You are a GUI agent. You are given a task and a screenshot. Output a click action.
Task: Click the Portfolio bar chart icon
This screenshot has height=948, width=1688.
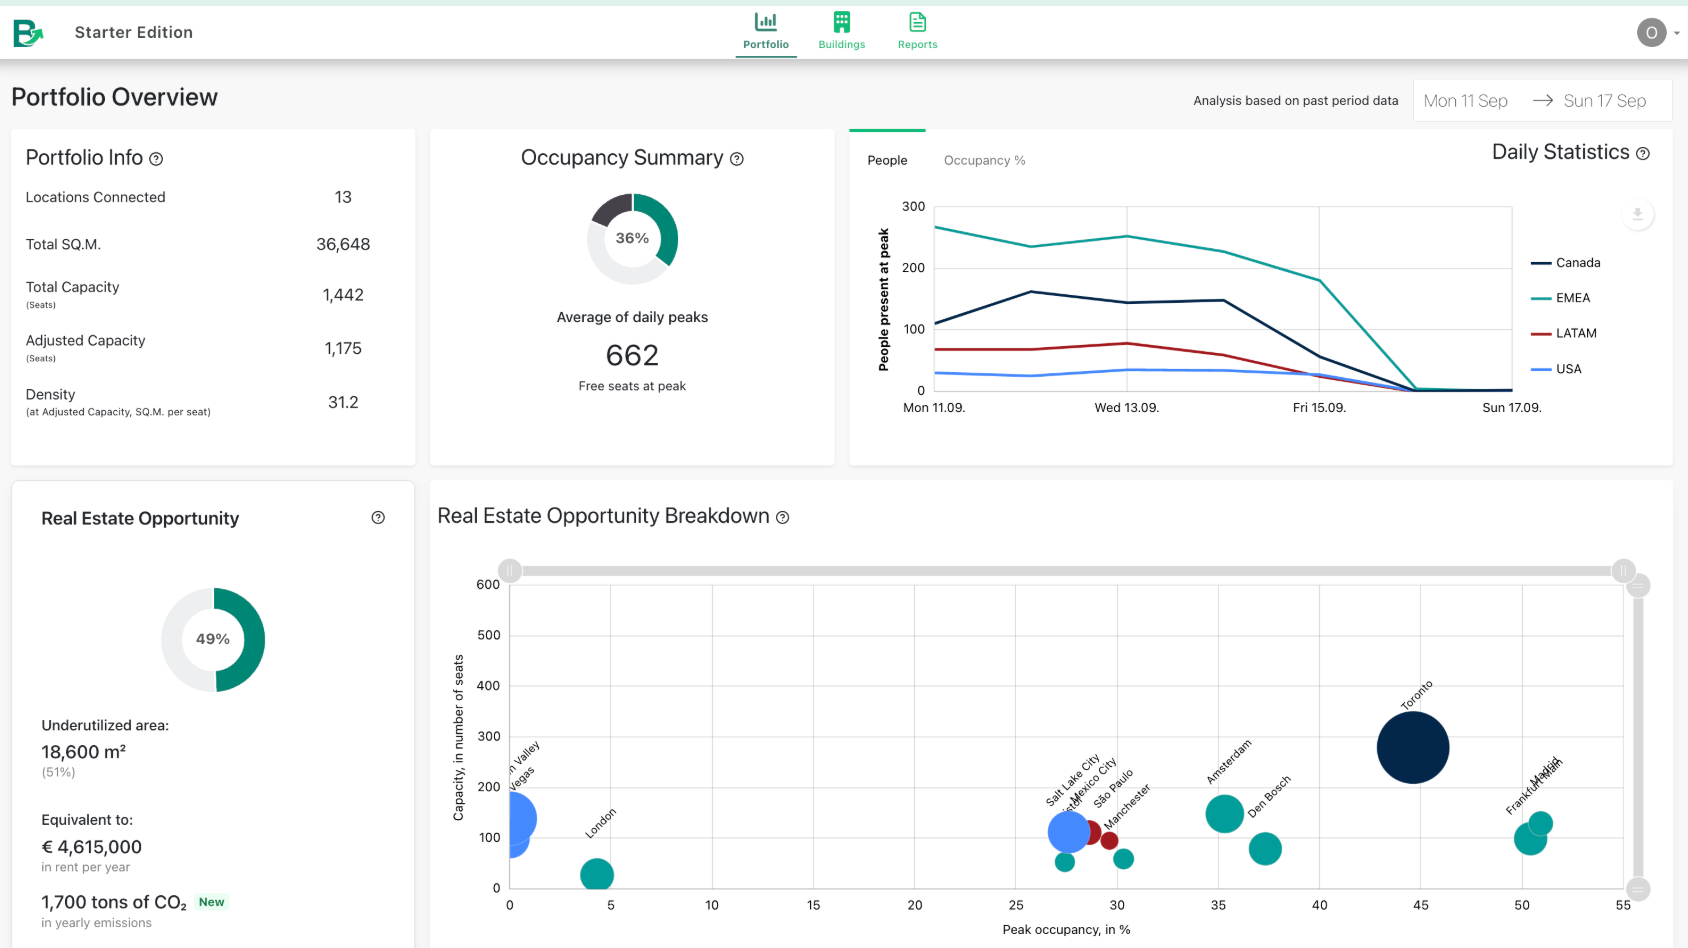[766, 21]
